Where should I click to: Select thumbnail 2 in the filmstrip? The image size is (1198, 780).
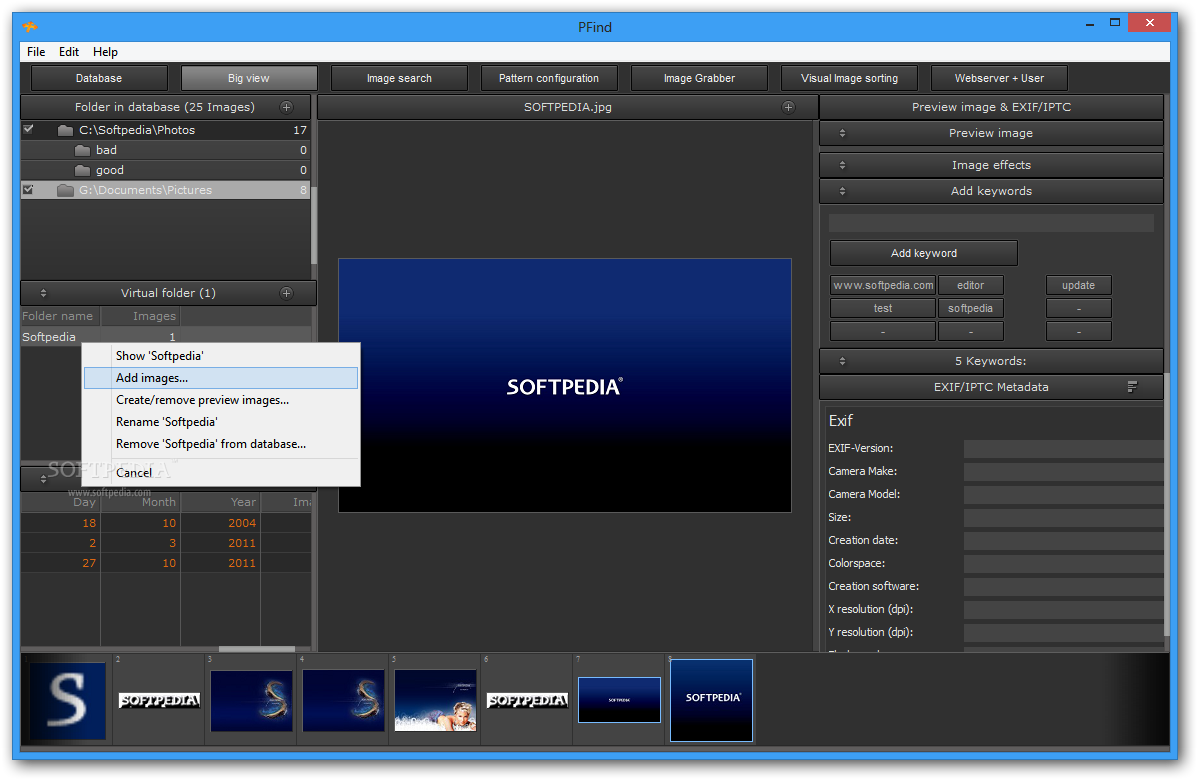click(x=159, y=700)
